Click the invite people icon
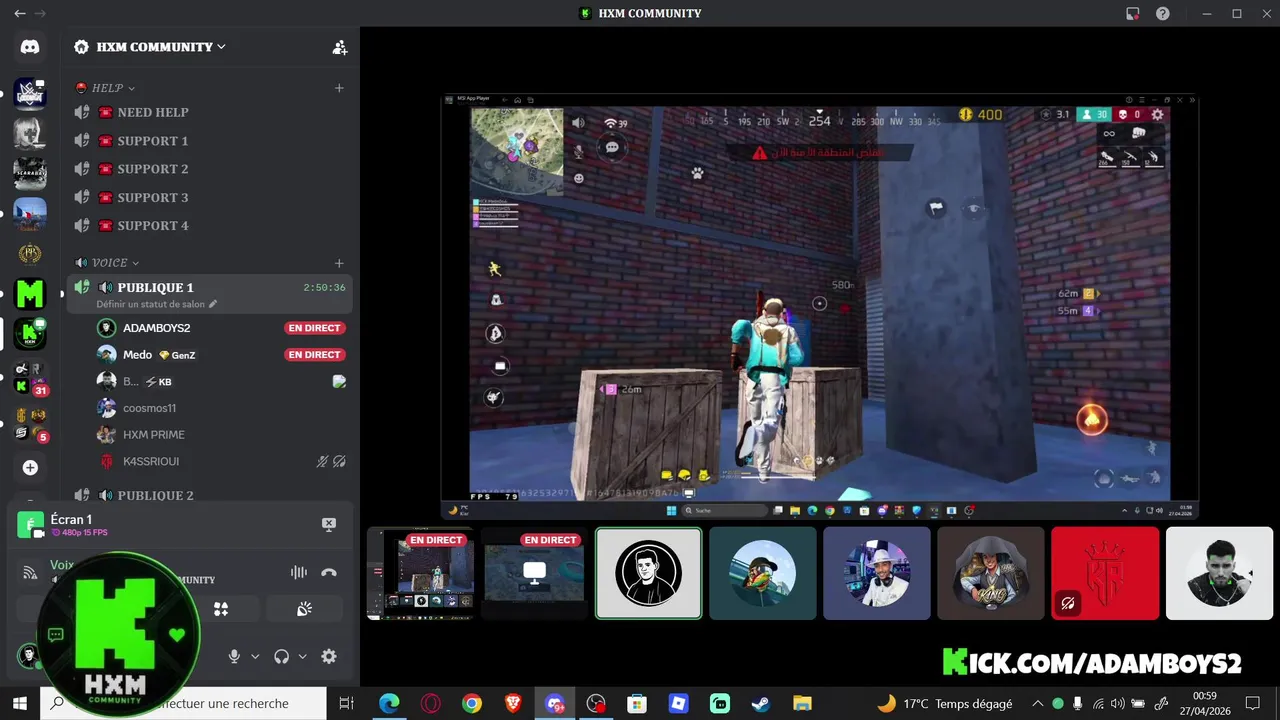 [340, 47]
